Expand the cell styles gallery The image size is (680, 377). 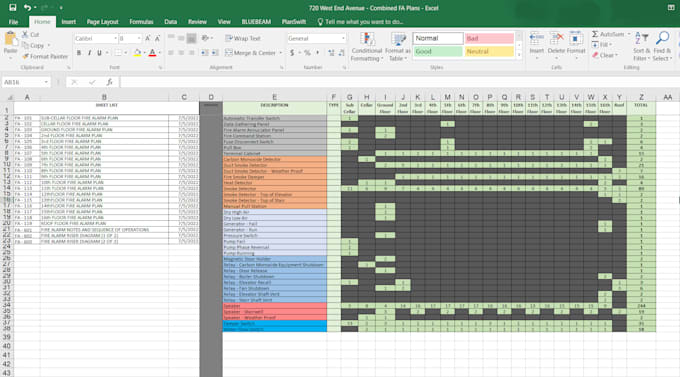(x=519, y=55)
